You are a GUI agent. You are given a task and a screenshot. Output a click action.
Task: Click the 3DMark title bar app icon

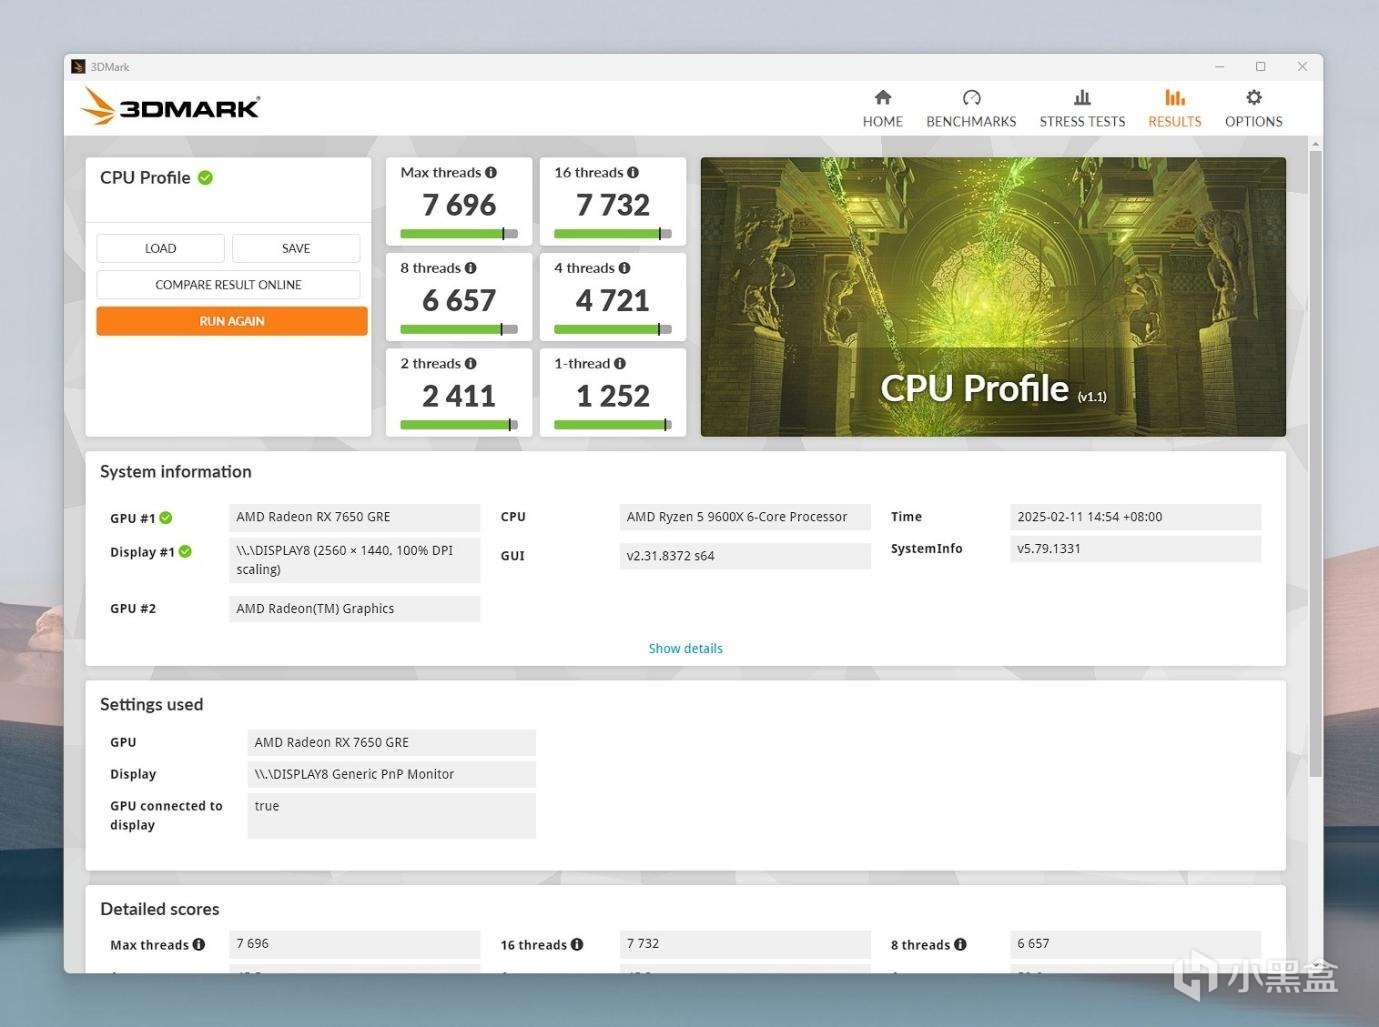point(78,67)
